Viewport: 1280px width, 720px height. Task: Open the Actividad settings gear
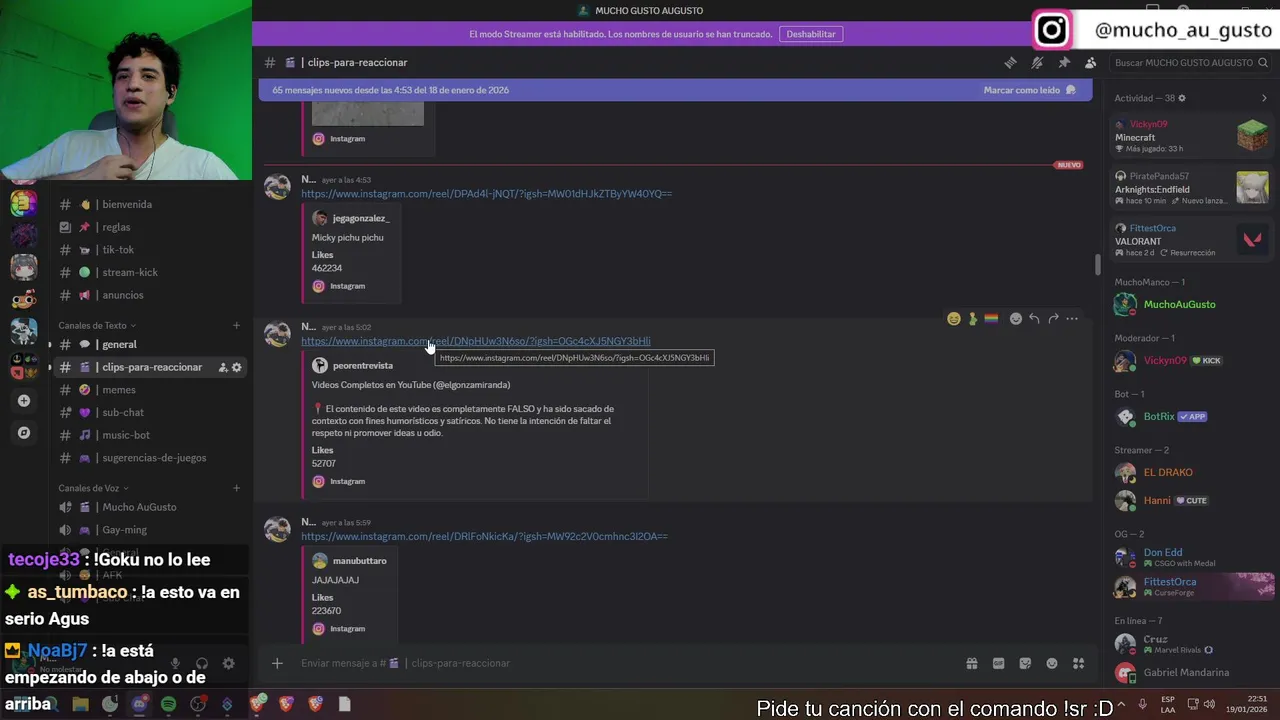click(x=1182, y=98)
